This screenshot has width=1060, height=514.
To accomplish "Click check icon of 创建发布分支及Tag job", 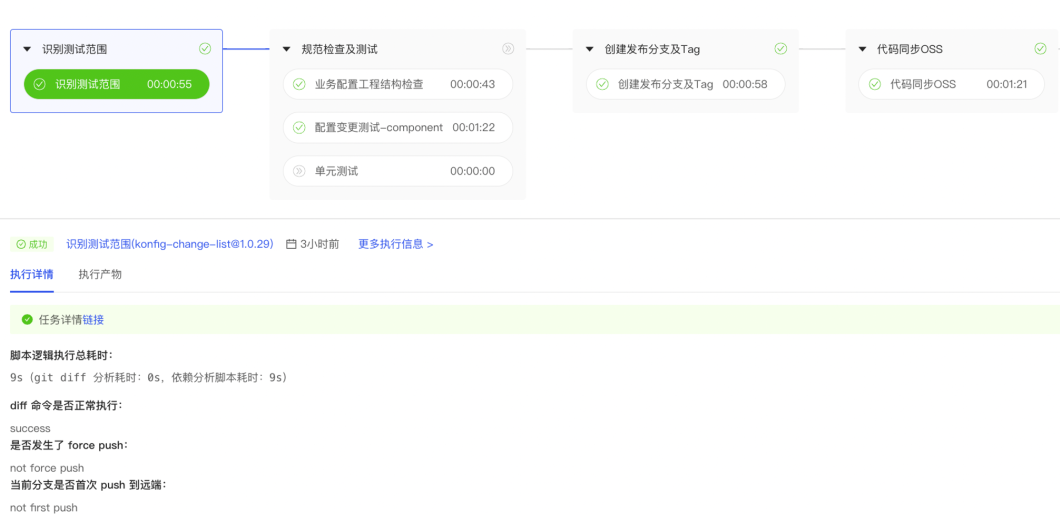I will coord(602,85).
